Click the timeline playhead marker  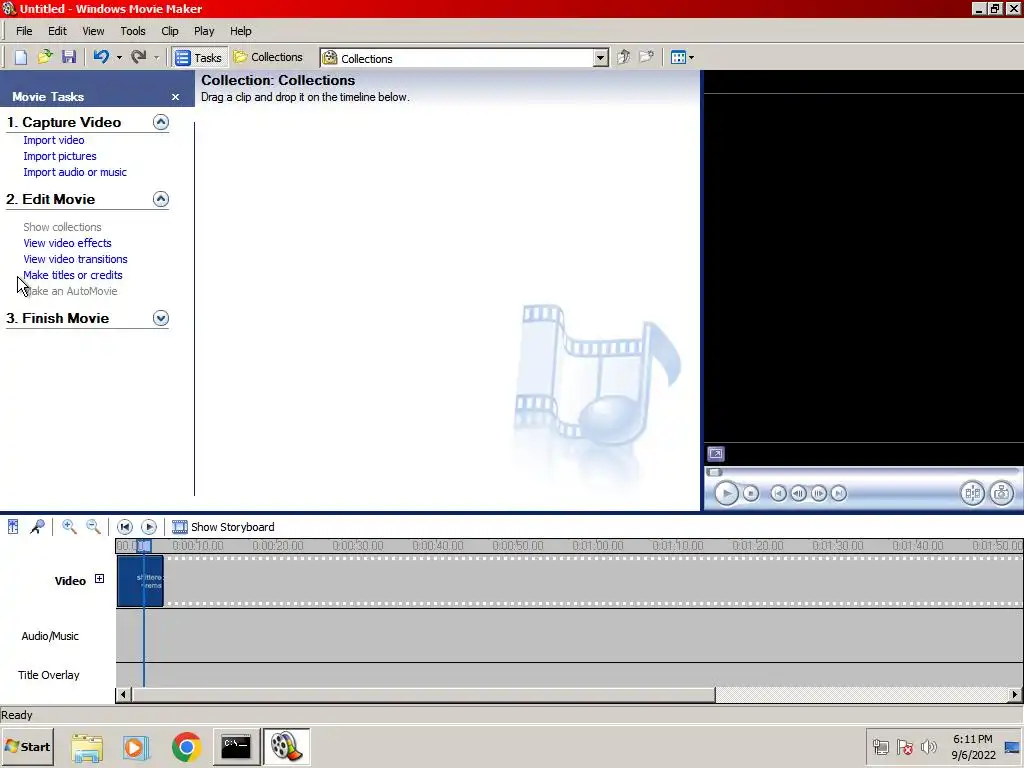click(144, 545)
